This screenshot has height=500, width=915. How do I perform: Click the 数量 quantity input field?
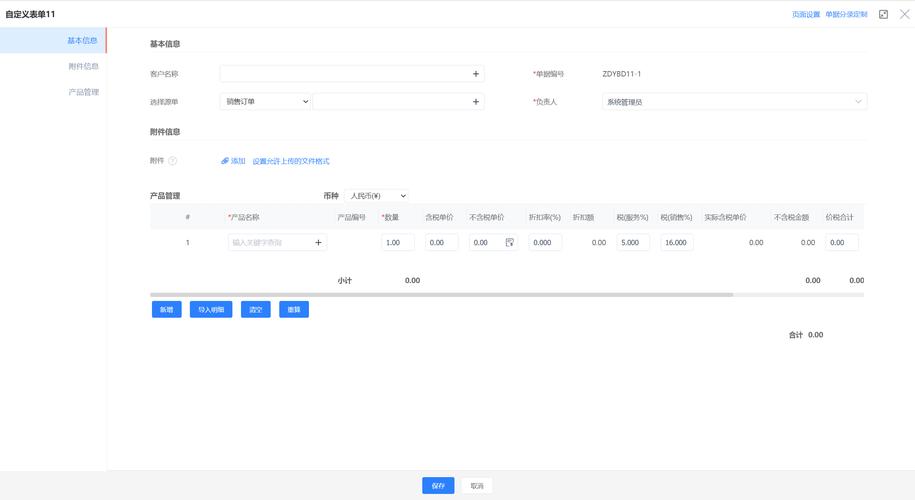(397, 243)
